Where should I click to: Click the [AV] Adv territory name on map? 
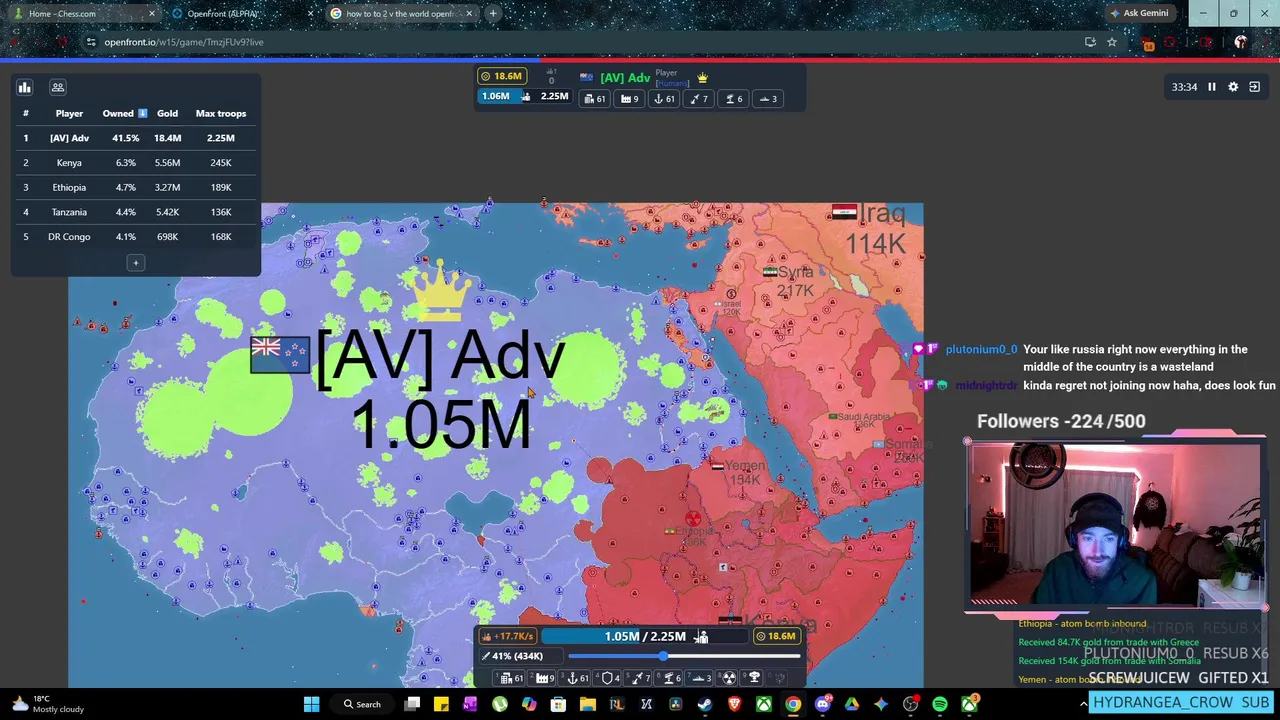pos(440,357)
